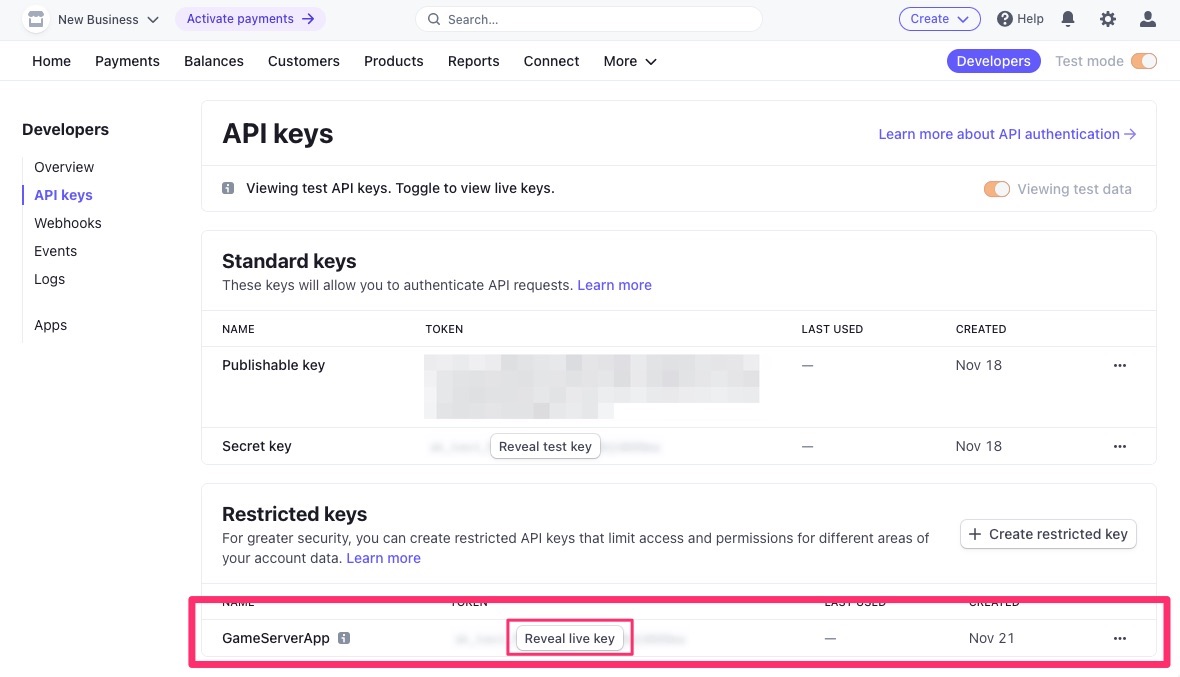
Task: Open the More navigation dropdown
Action: [x=629, y=61]
